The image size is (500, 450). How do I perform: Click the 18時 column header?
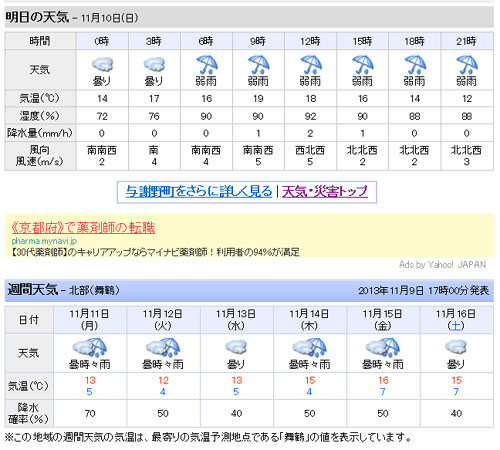pos(415,41)
